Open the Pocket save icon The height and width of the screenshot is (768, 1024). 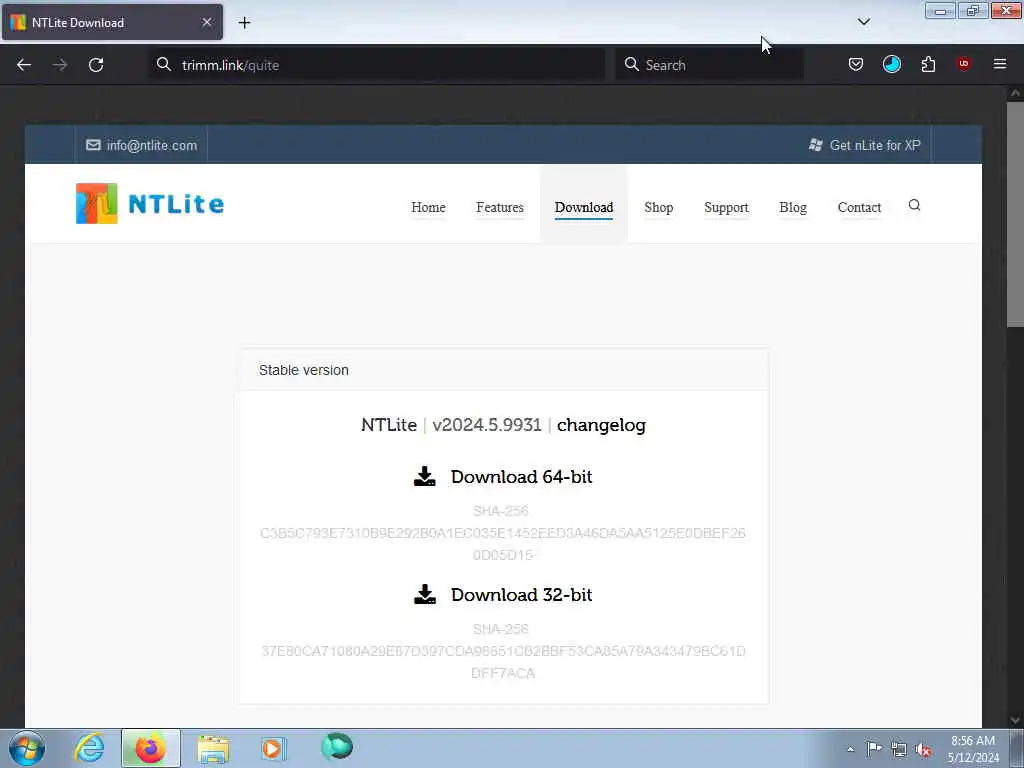click(856, 64)
